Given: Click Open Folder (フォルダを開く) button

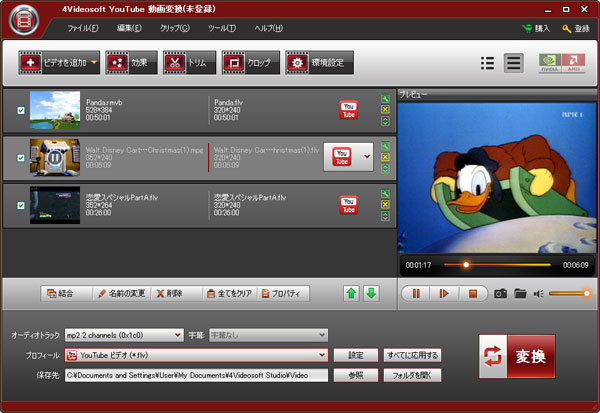Looking at the screenshot, I should click(412, 375).
